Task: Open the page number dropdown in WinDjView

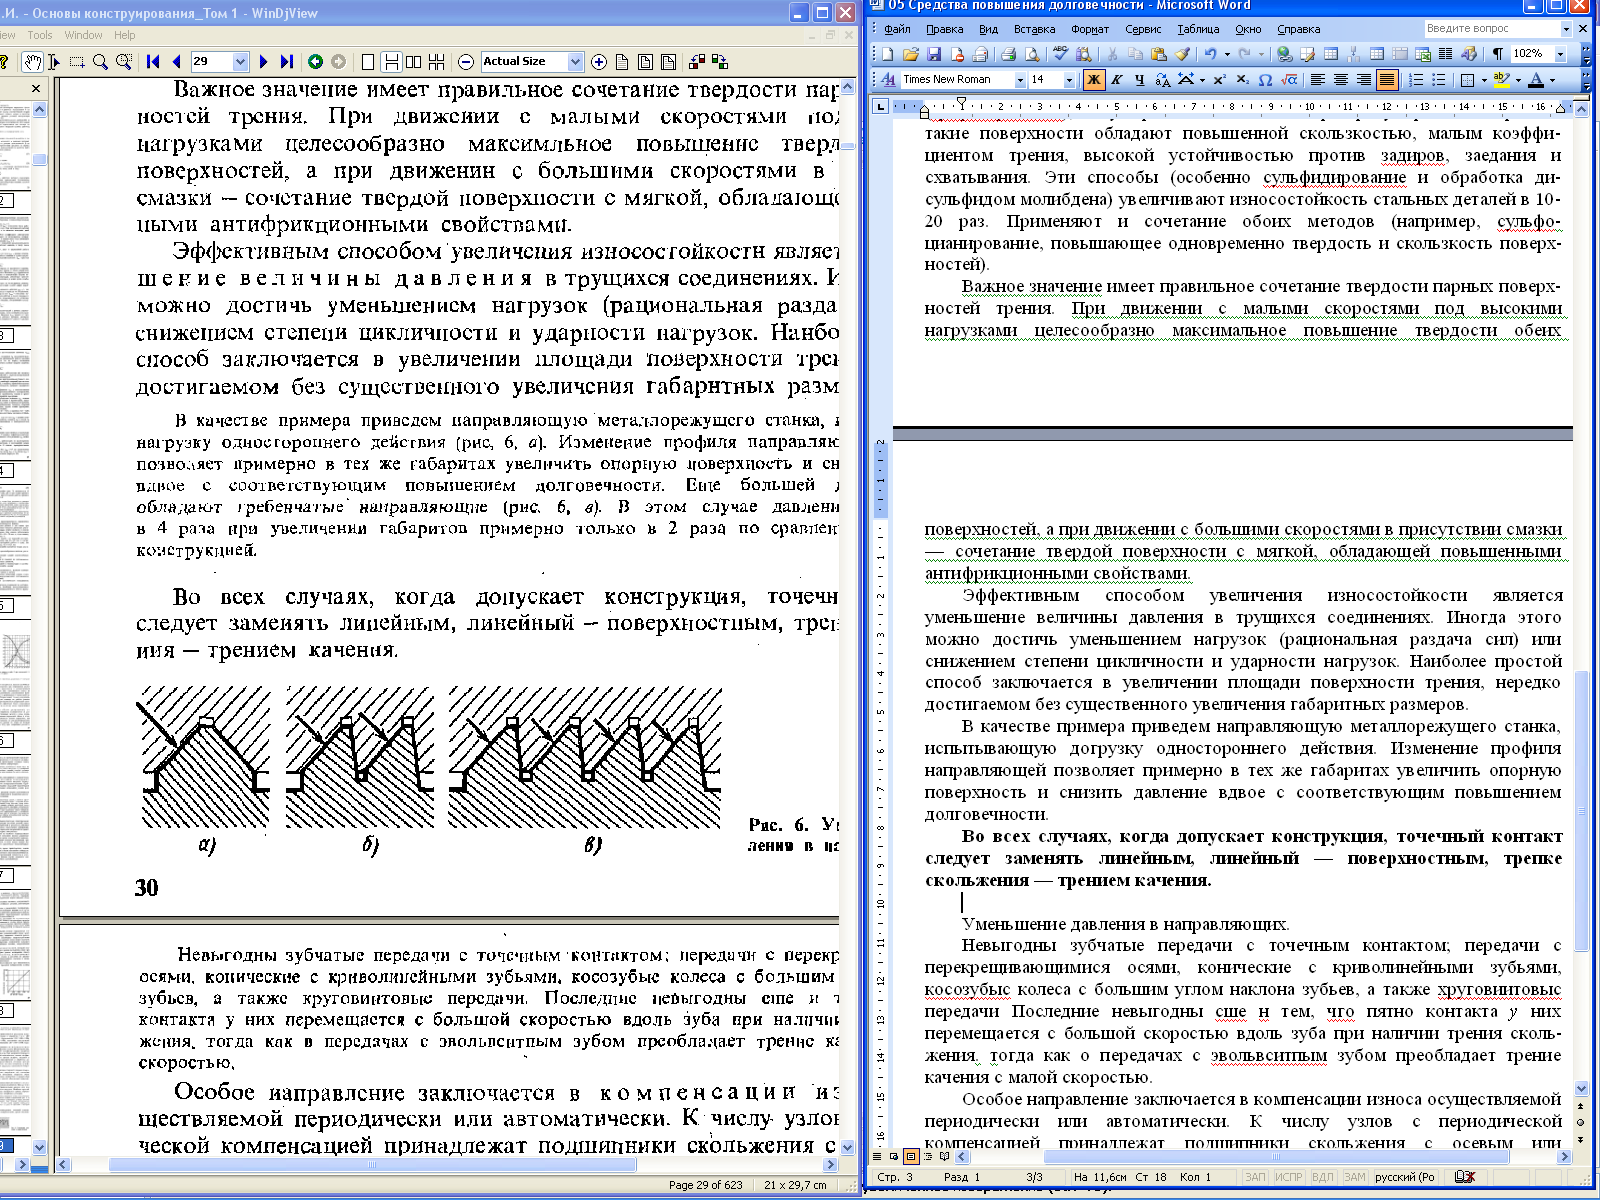Action: point(240,62)
